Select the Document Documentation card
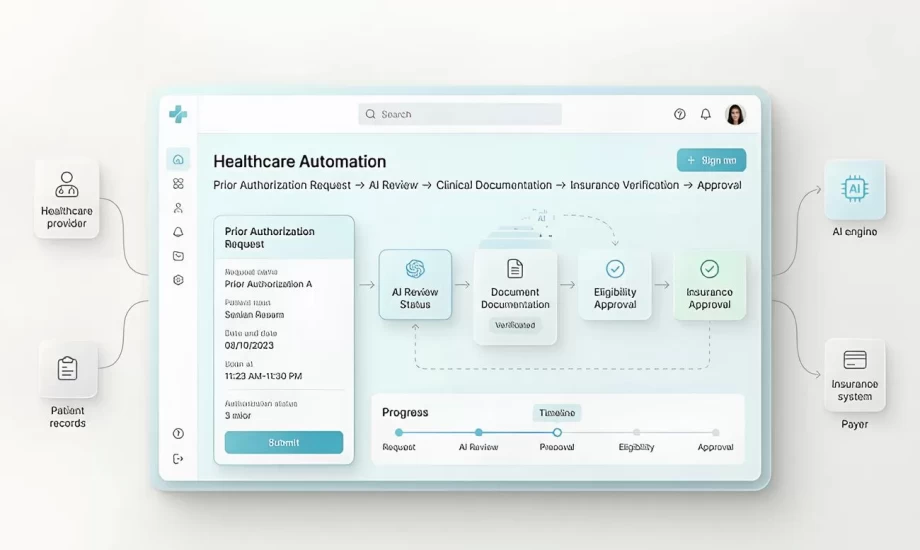Viewport: 920px width, 550px height. click(x=515, y=297)
